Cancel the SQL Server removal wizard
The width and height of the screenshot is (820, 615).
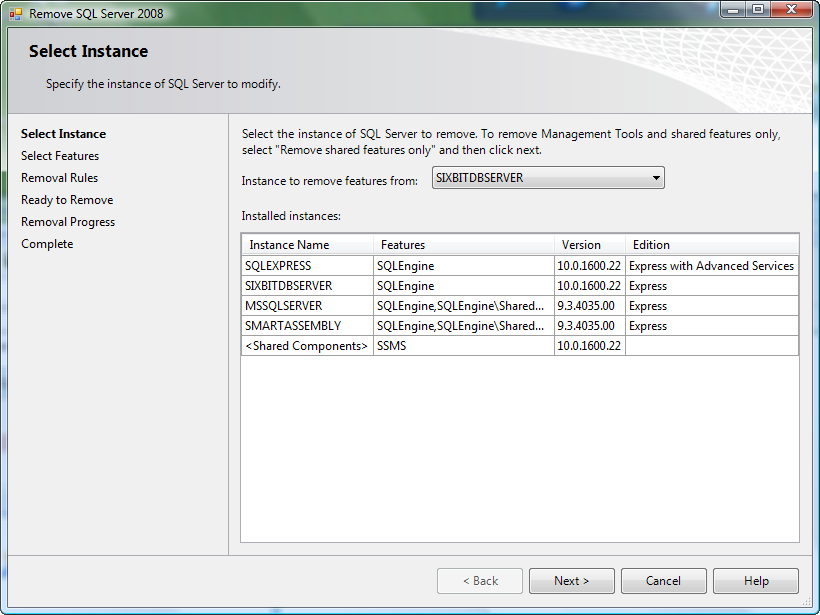[663, 580]
